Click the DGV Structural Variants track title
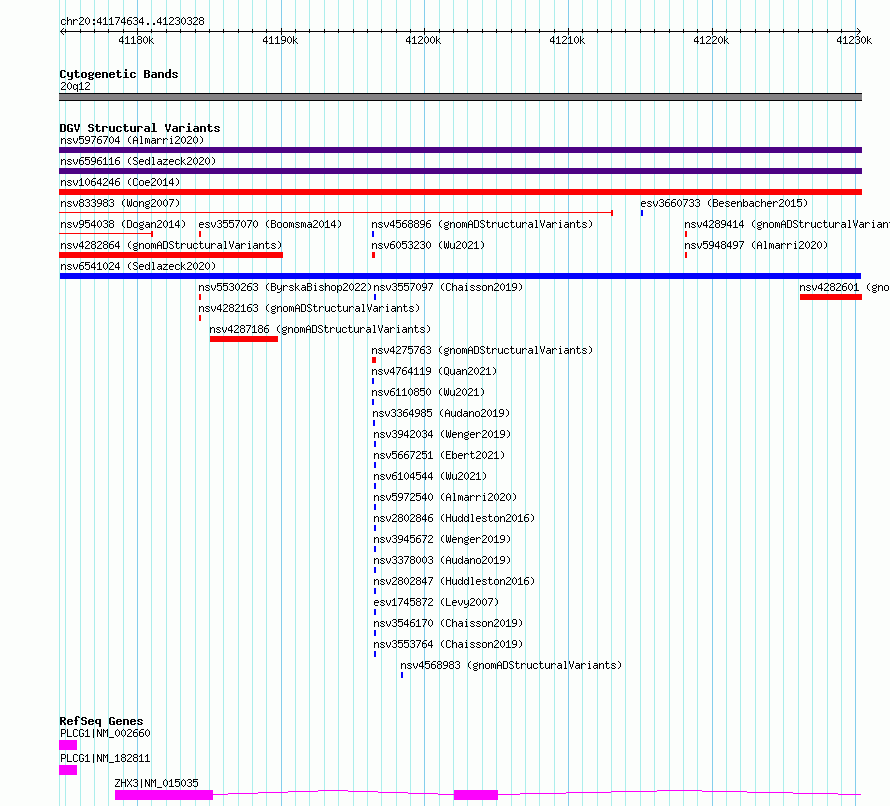This screenshot has height=806, width=890. coord(140,128)
